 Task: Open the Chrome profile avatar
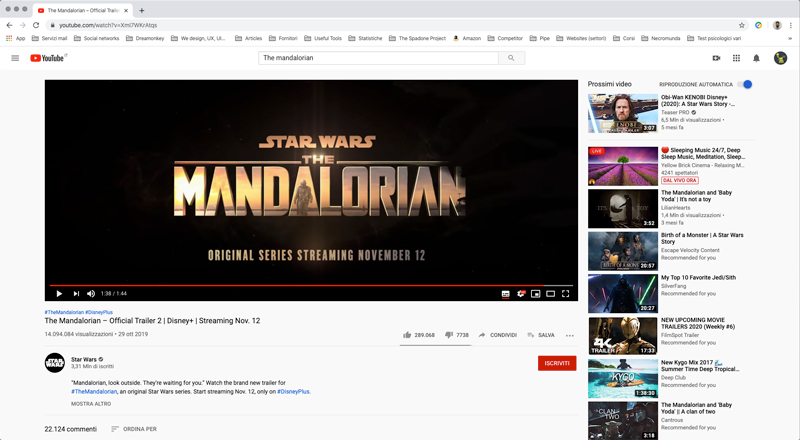coord(777,25)
